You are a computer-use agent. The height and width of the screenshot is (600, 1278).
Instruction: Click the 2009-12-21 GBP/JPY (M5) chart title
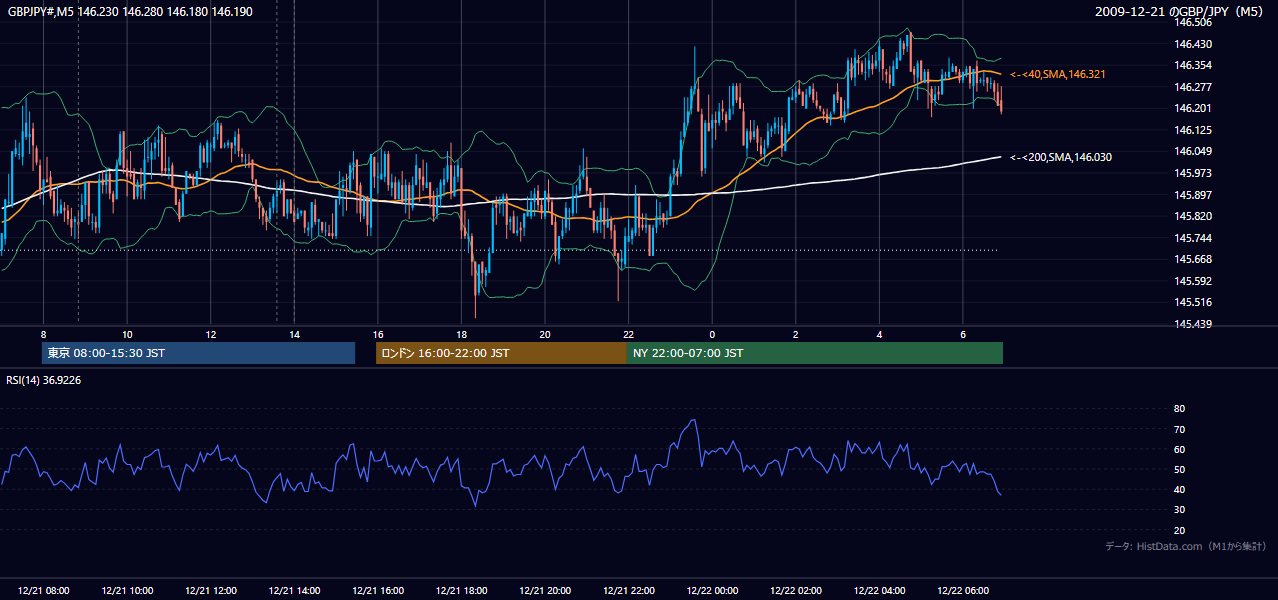[x=1181, y=11]
